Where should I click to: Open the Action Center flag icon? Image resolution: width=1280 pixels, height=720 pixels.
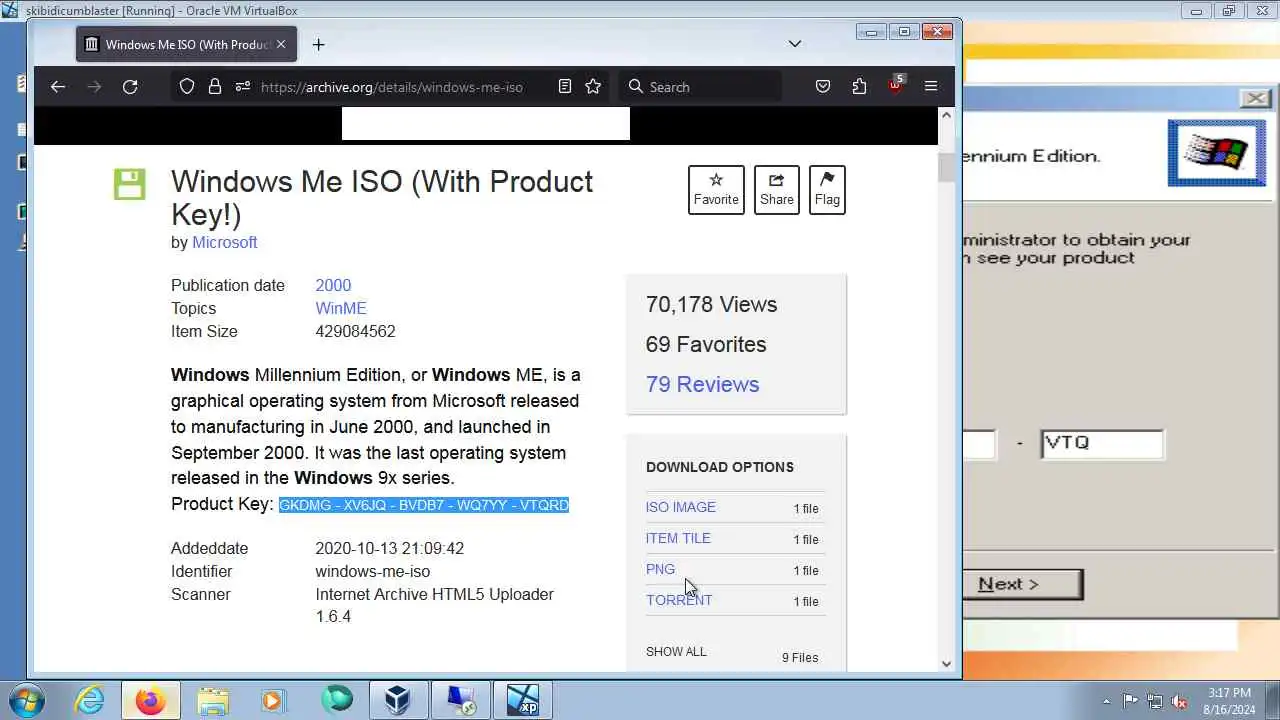1130,701
